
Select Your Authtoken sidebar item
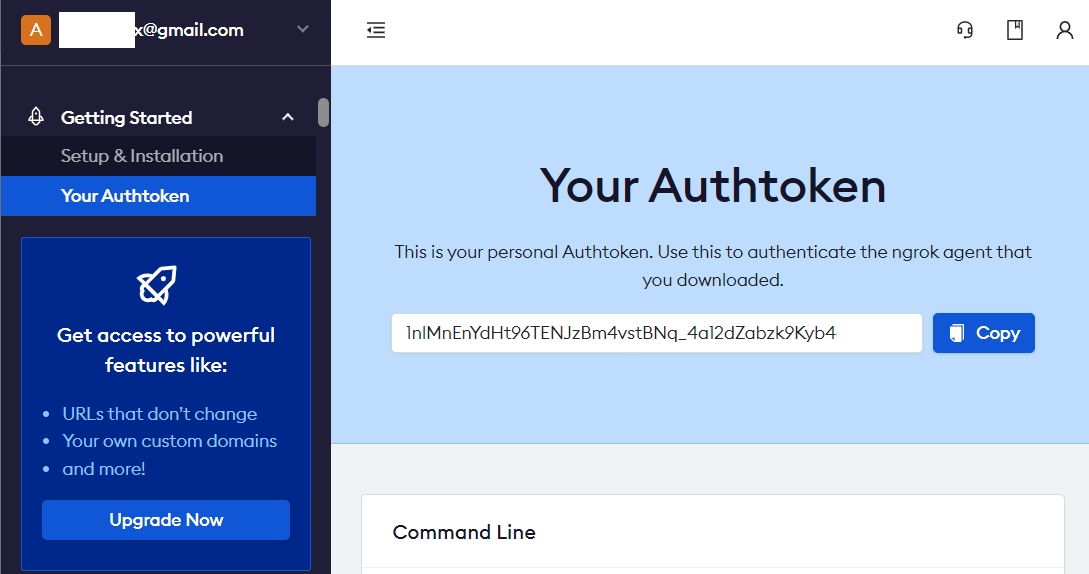(x=125, y=196)
